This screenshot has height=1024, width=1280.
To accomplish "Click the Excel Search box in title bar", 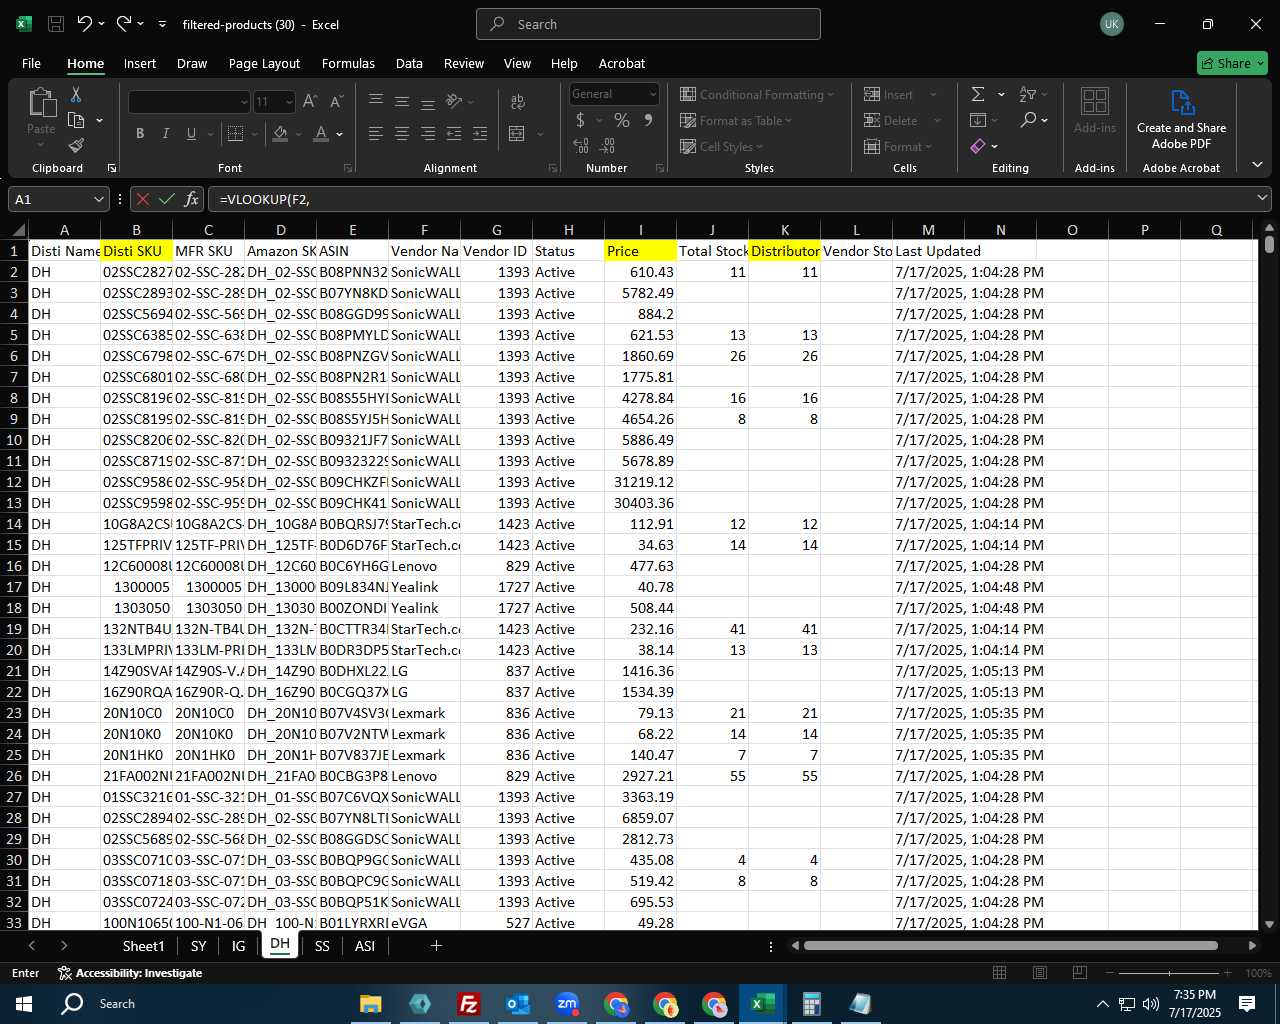I will [x=648, y=24].
